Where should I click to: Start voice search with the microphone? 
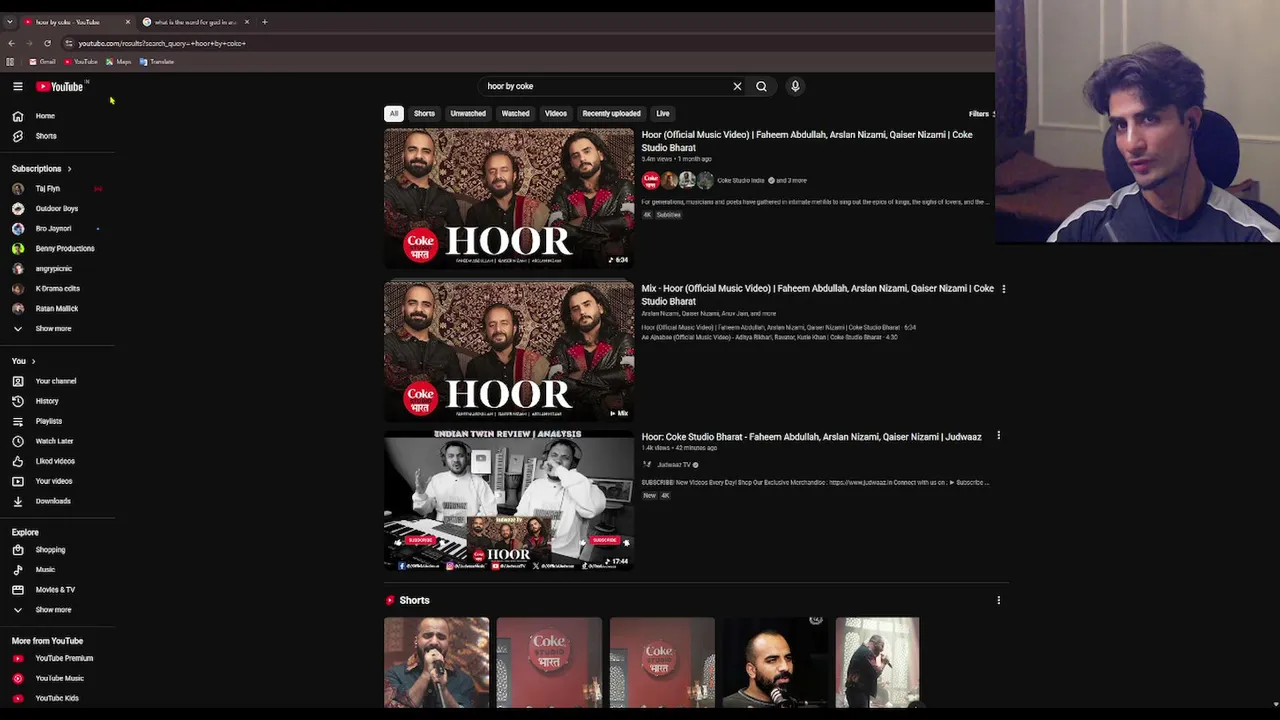click(x=795, y=86)
